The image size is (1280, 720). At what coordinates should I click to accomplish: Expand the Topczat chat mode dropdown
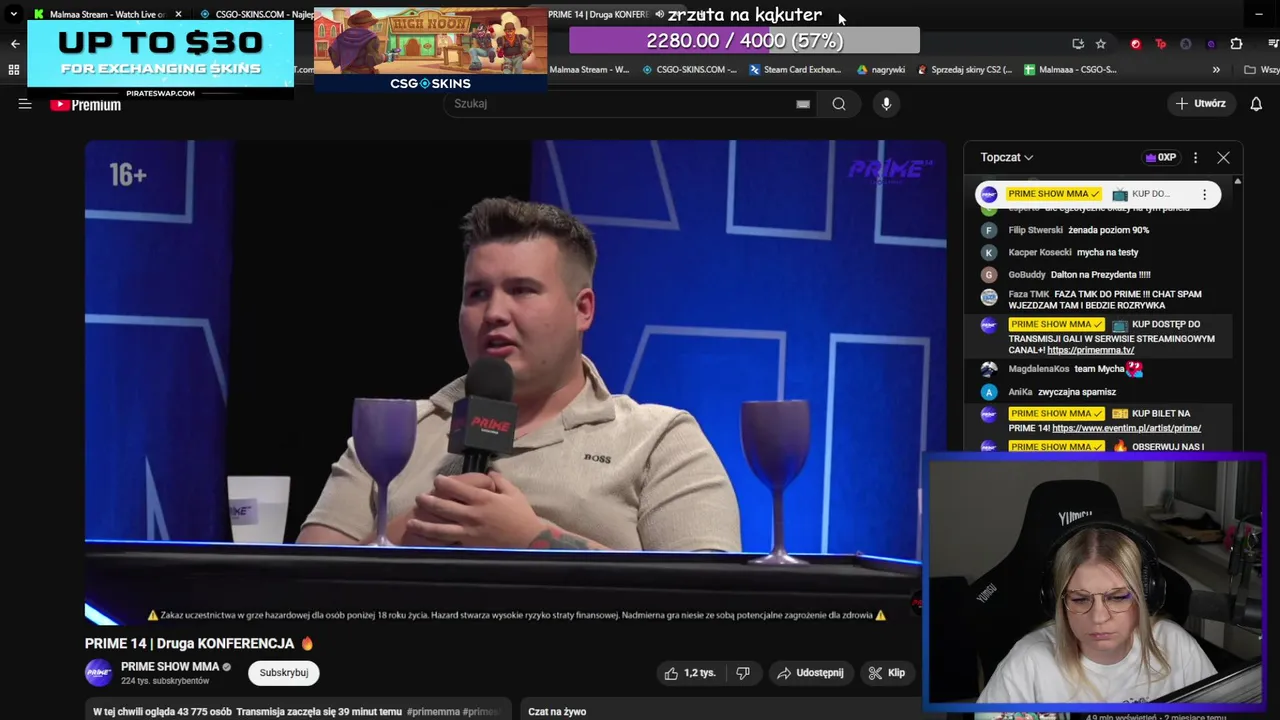coord(1007,157)
